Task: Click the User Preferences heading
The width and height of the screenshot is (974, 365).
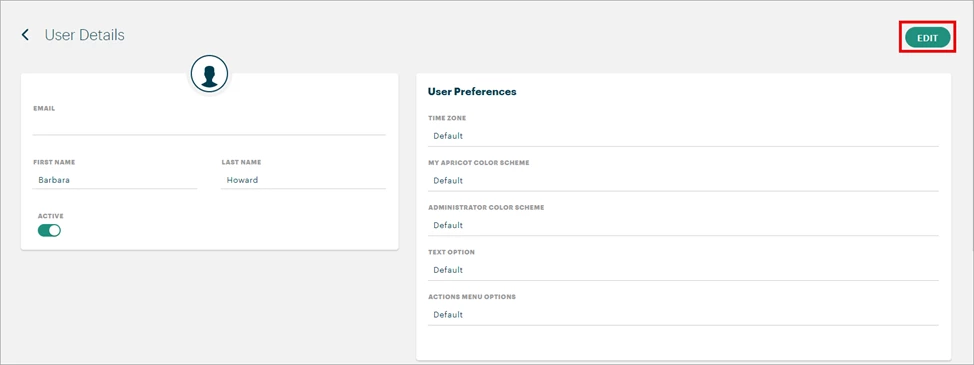Action: (472, 91)
